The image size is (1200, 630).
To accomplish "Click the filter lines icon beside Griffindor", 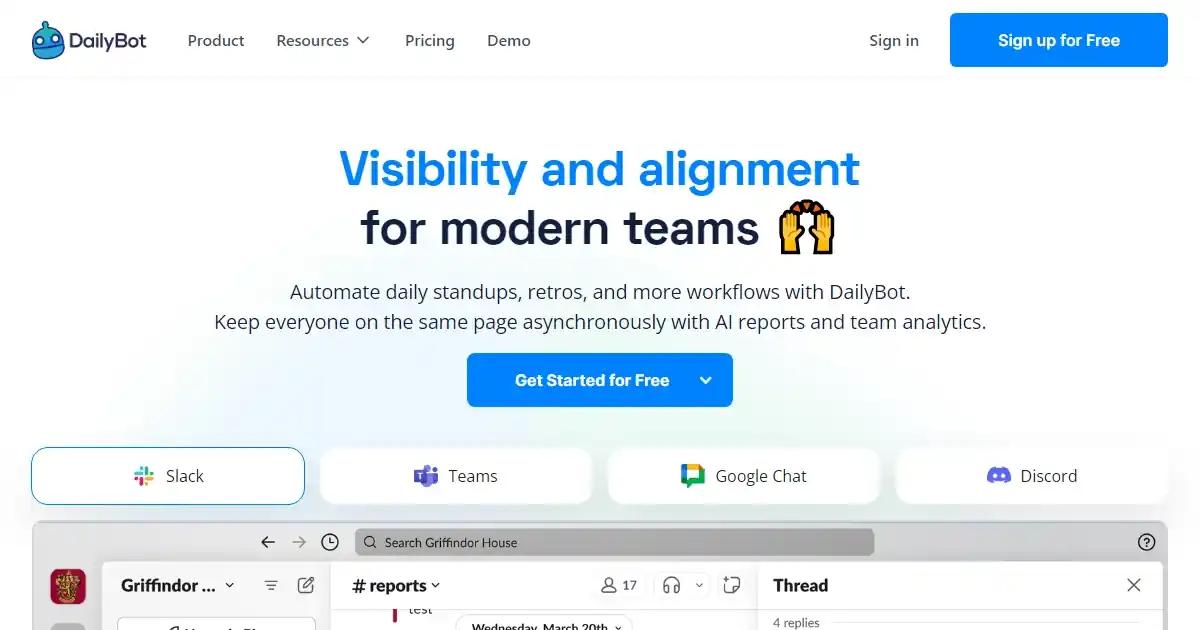I will [x=271, y=585].
